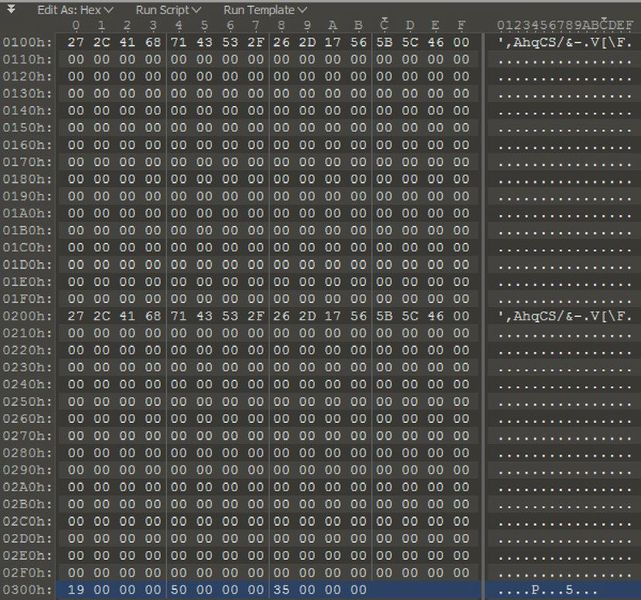
Task: Click column header 0 in hex ruler
Action: click(76, 25)
